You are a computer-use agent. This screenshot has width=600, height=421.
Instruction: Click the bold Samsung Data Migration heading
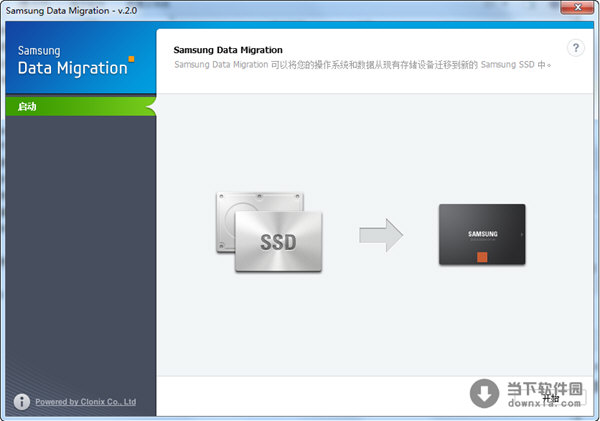[228, 50]
